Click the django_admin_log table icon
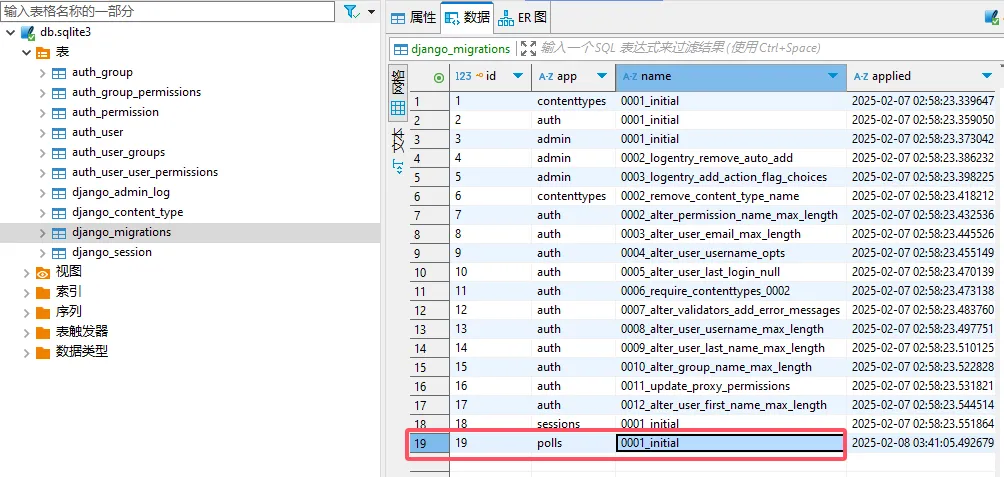The width and height of the screenshot is (1004, 477). tap(59, 193)
